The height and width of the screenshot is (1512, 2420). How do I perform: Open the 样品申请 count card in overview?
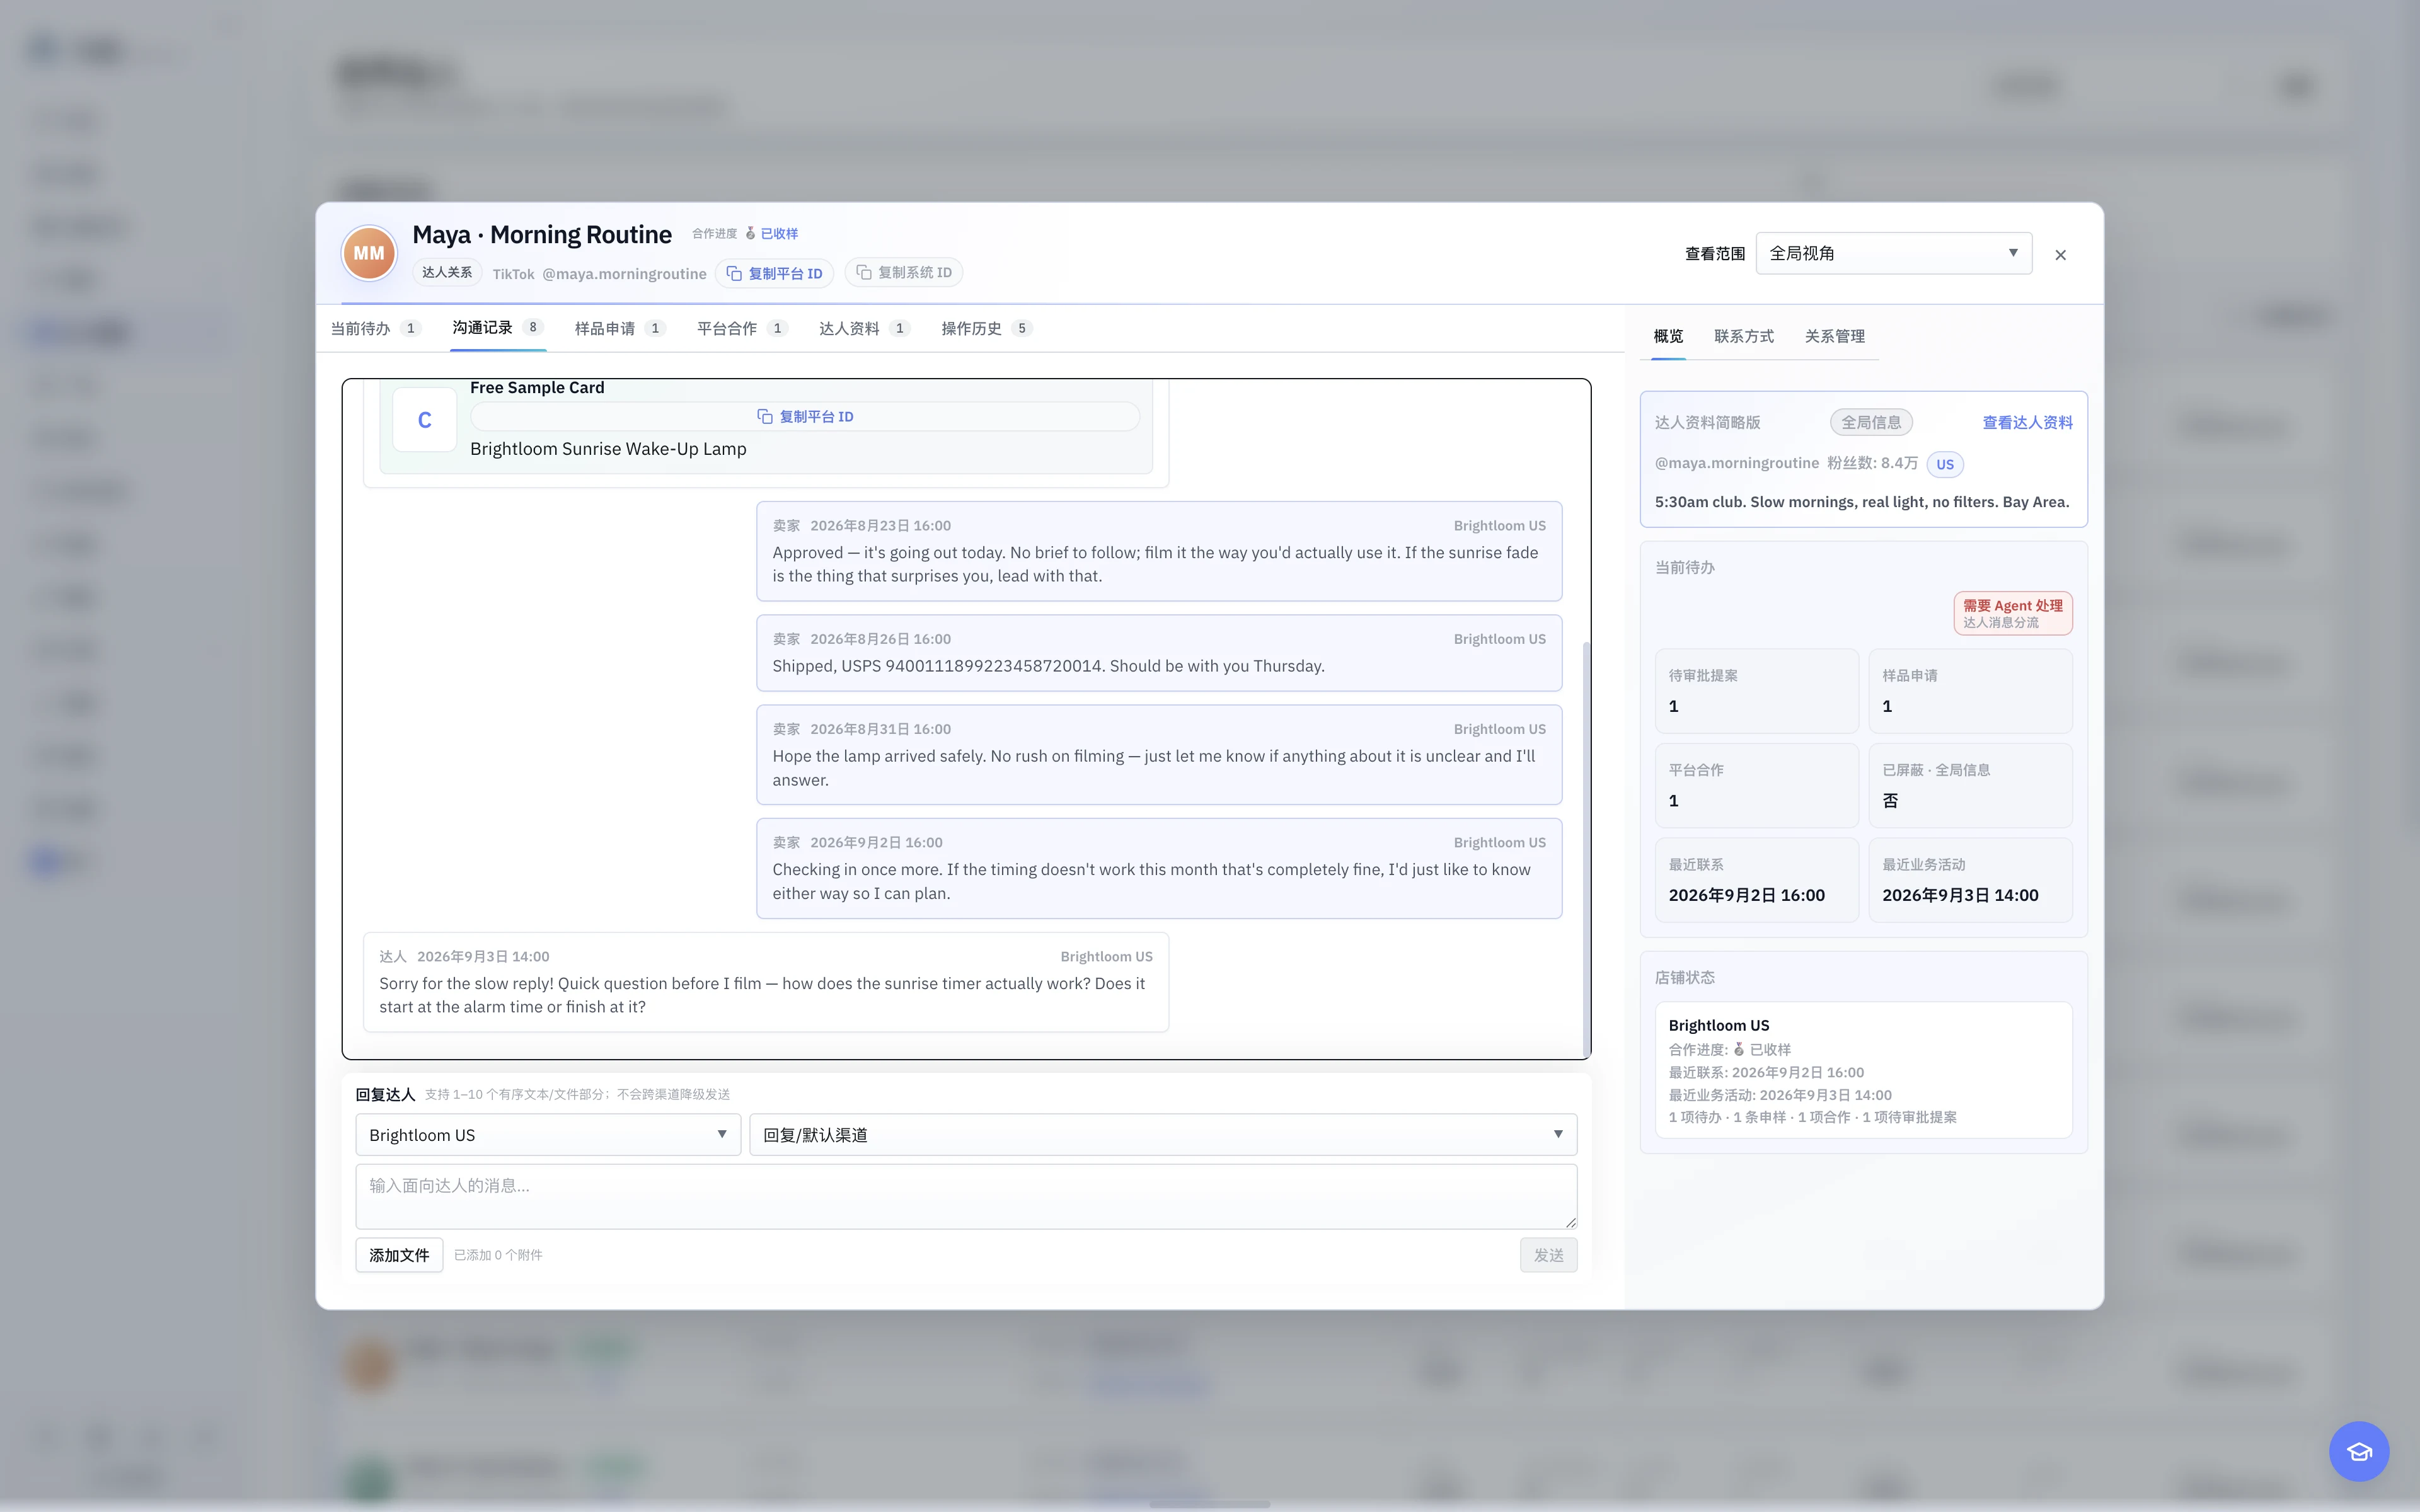tap(1970, 691)
